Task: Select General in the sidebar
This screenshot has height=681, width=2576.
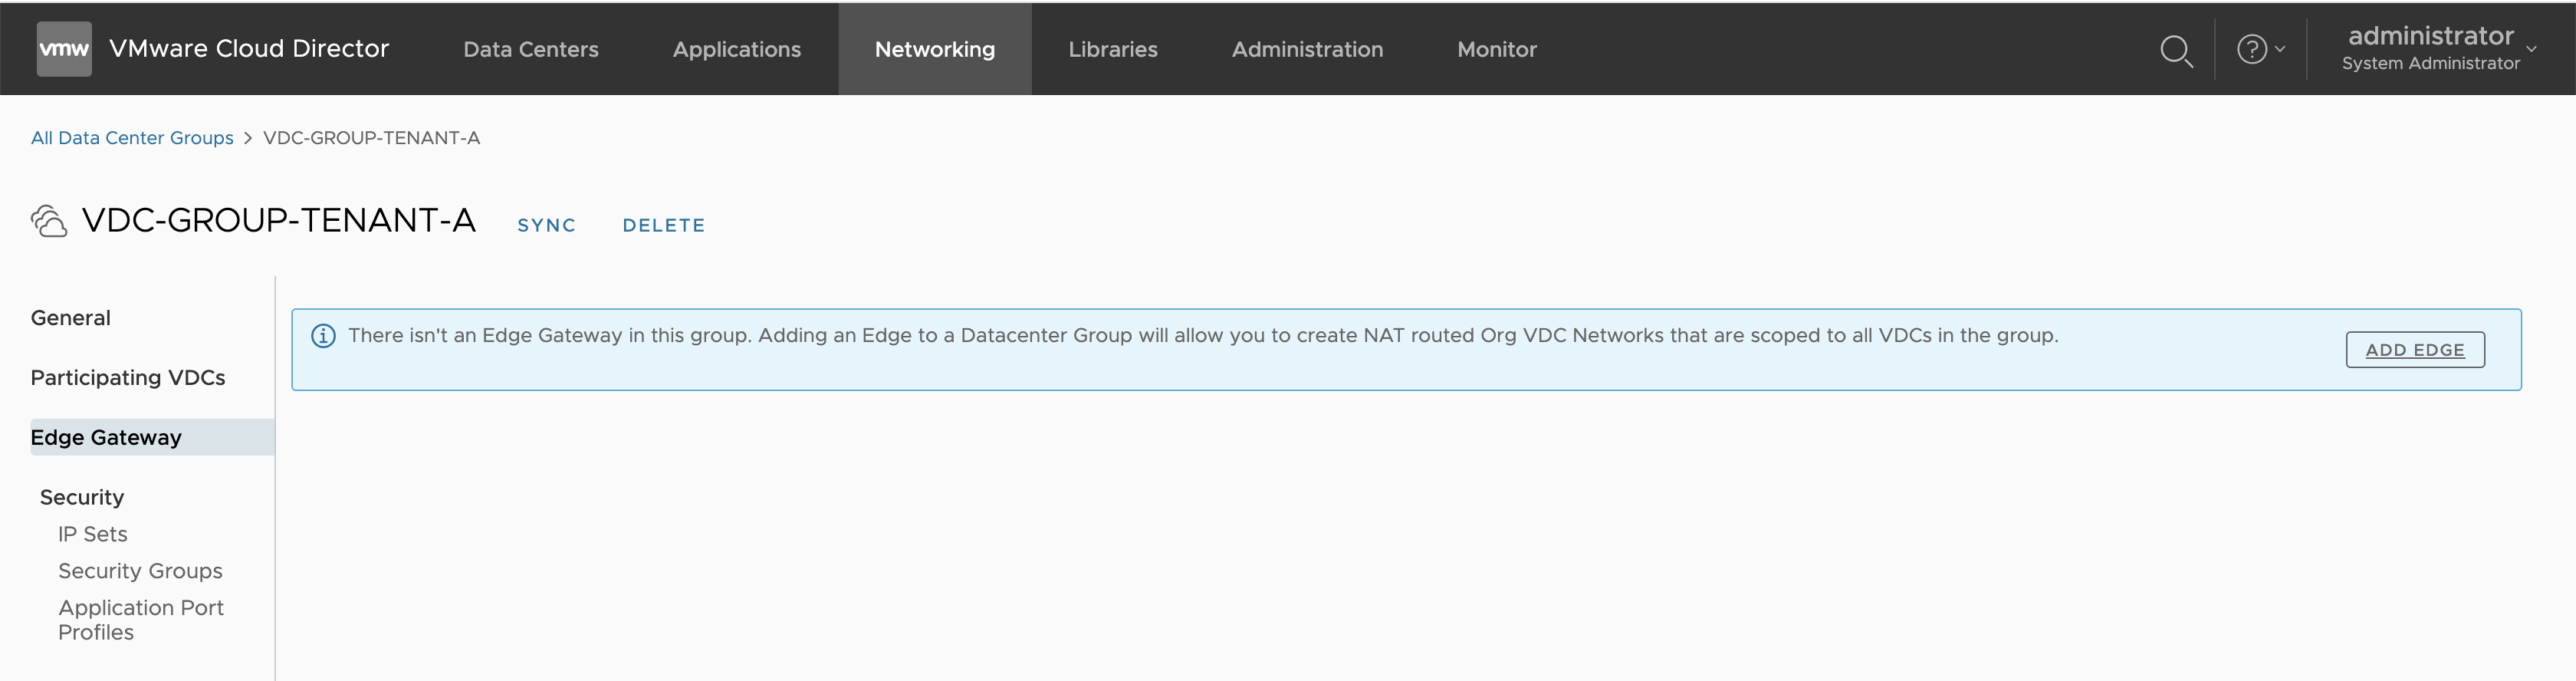Action: [71, 318]
